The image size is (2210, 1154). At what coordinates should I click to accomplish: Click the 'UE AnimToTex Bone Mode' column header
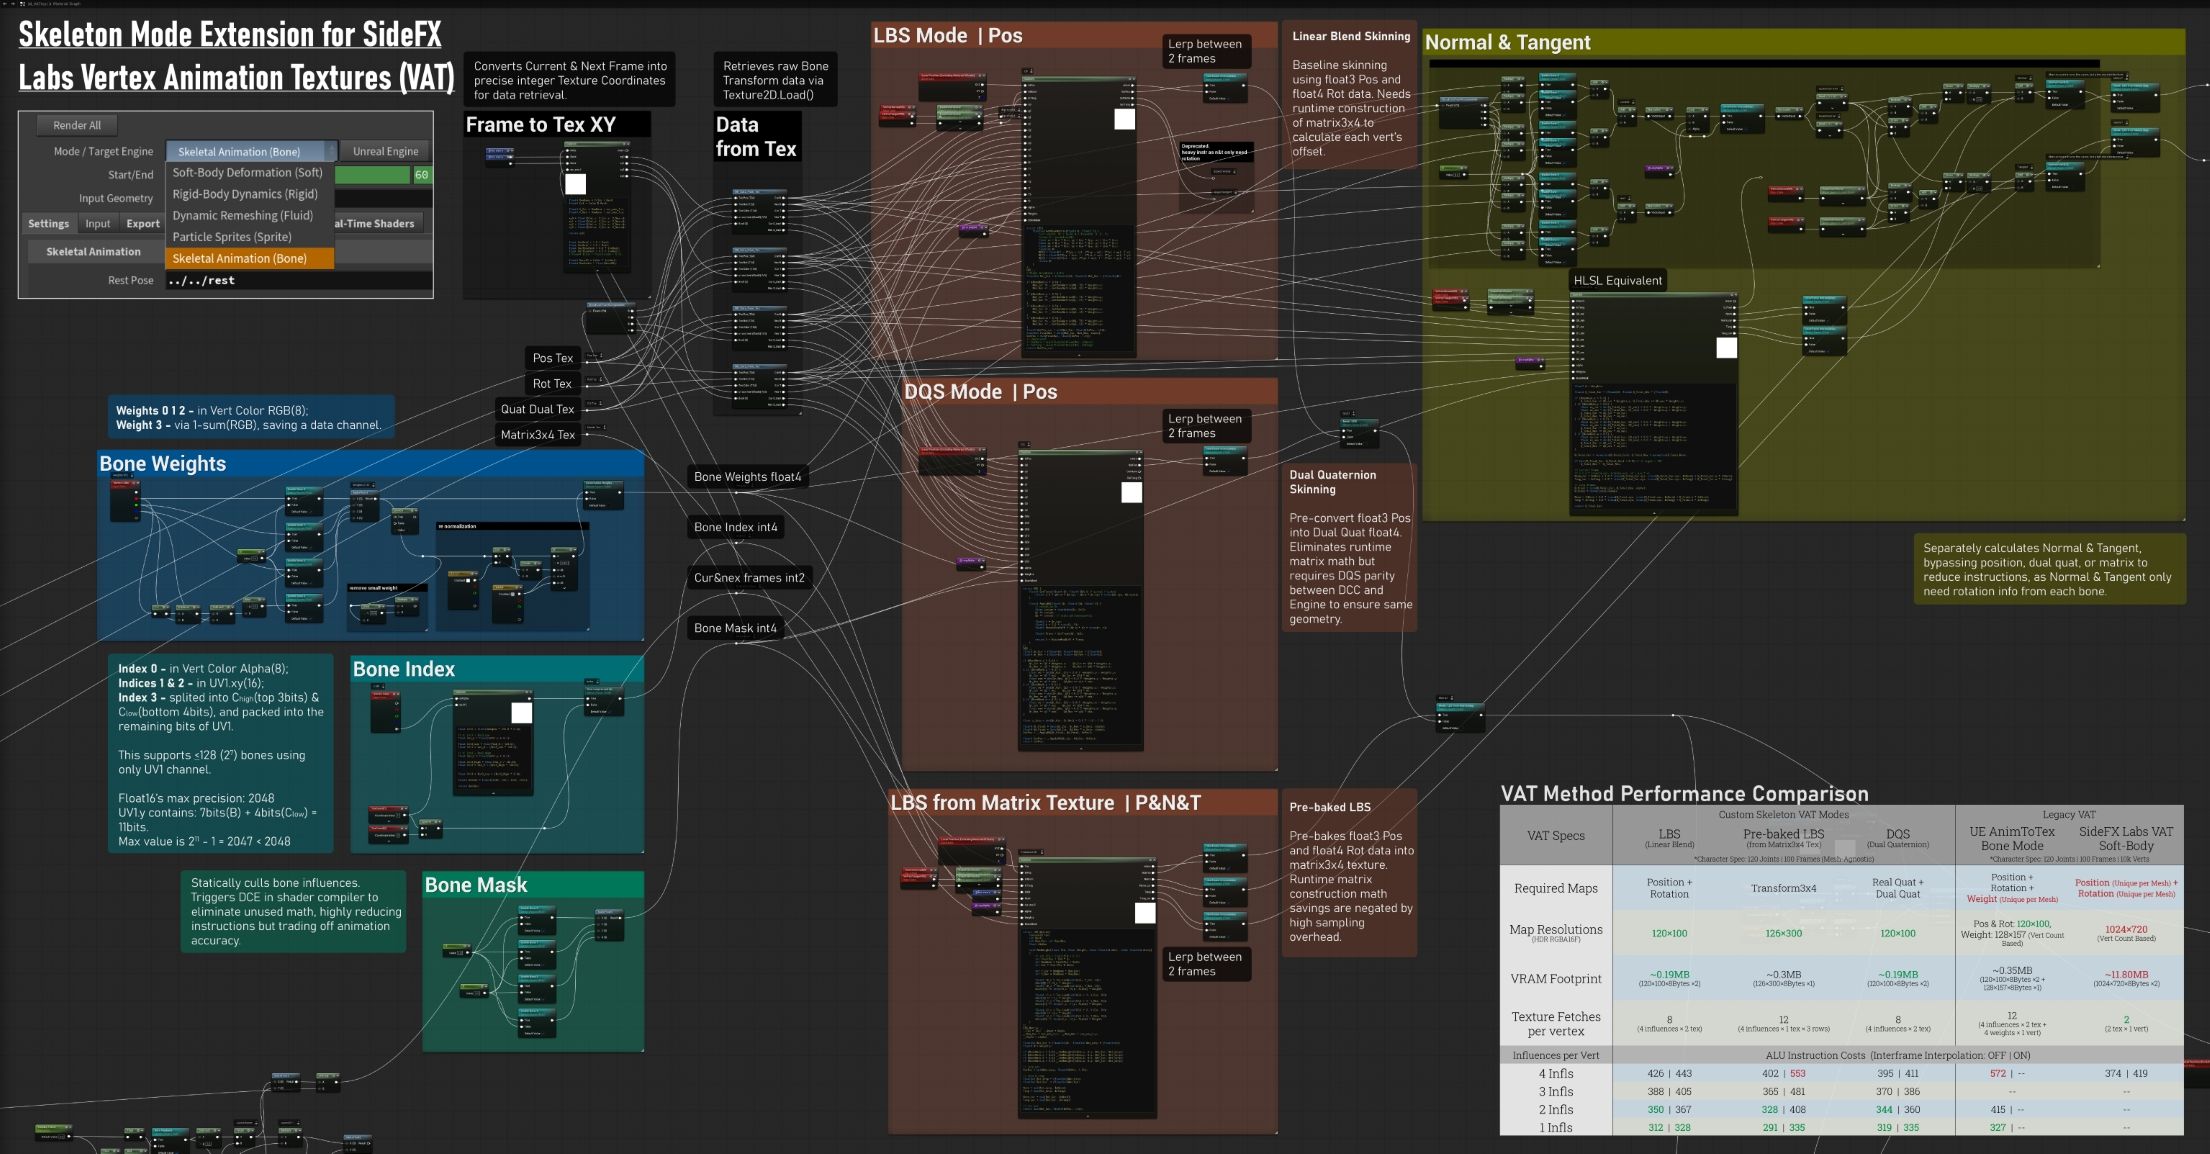coord(2012,838)
